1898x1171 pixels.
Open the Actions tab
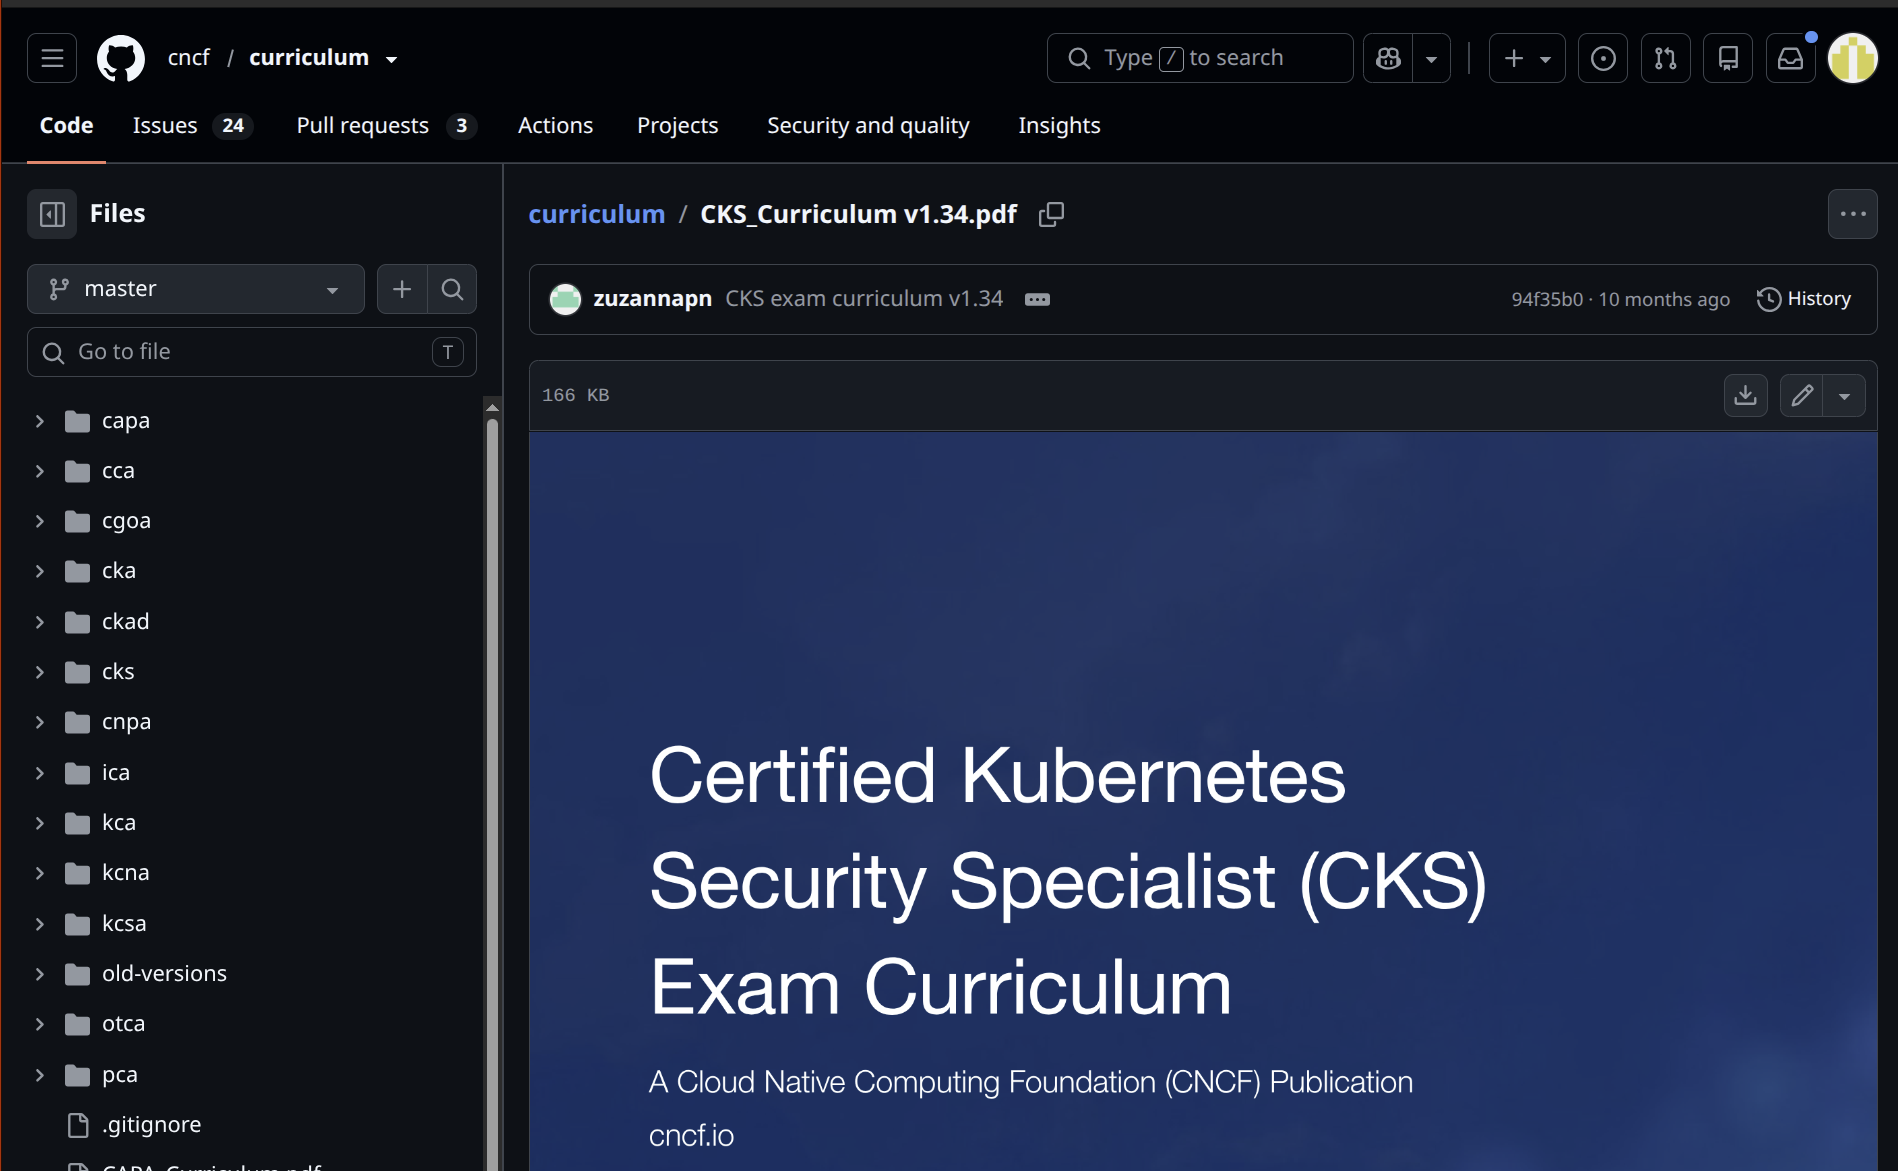(555, 125)
